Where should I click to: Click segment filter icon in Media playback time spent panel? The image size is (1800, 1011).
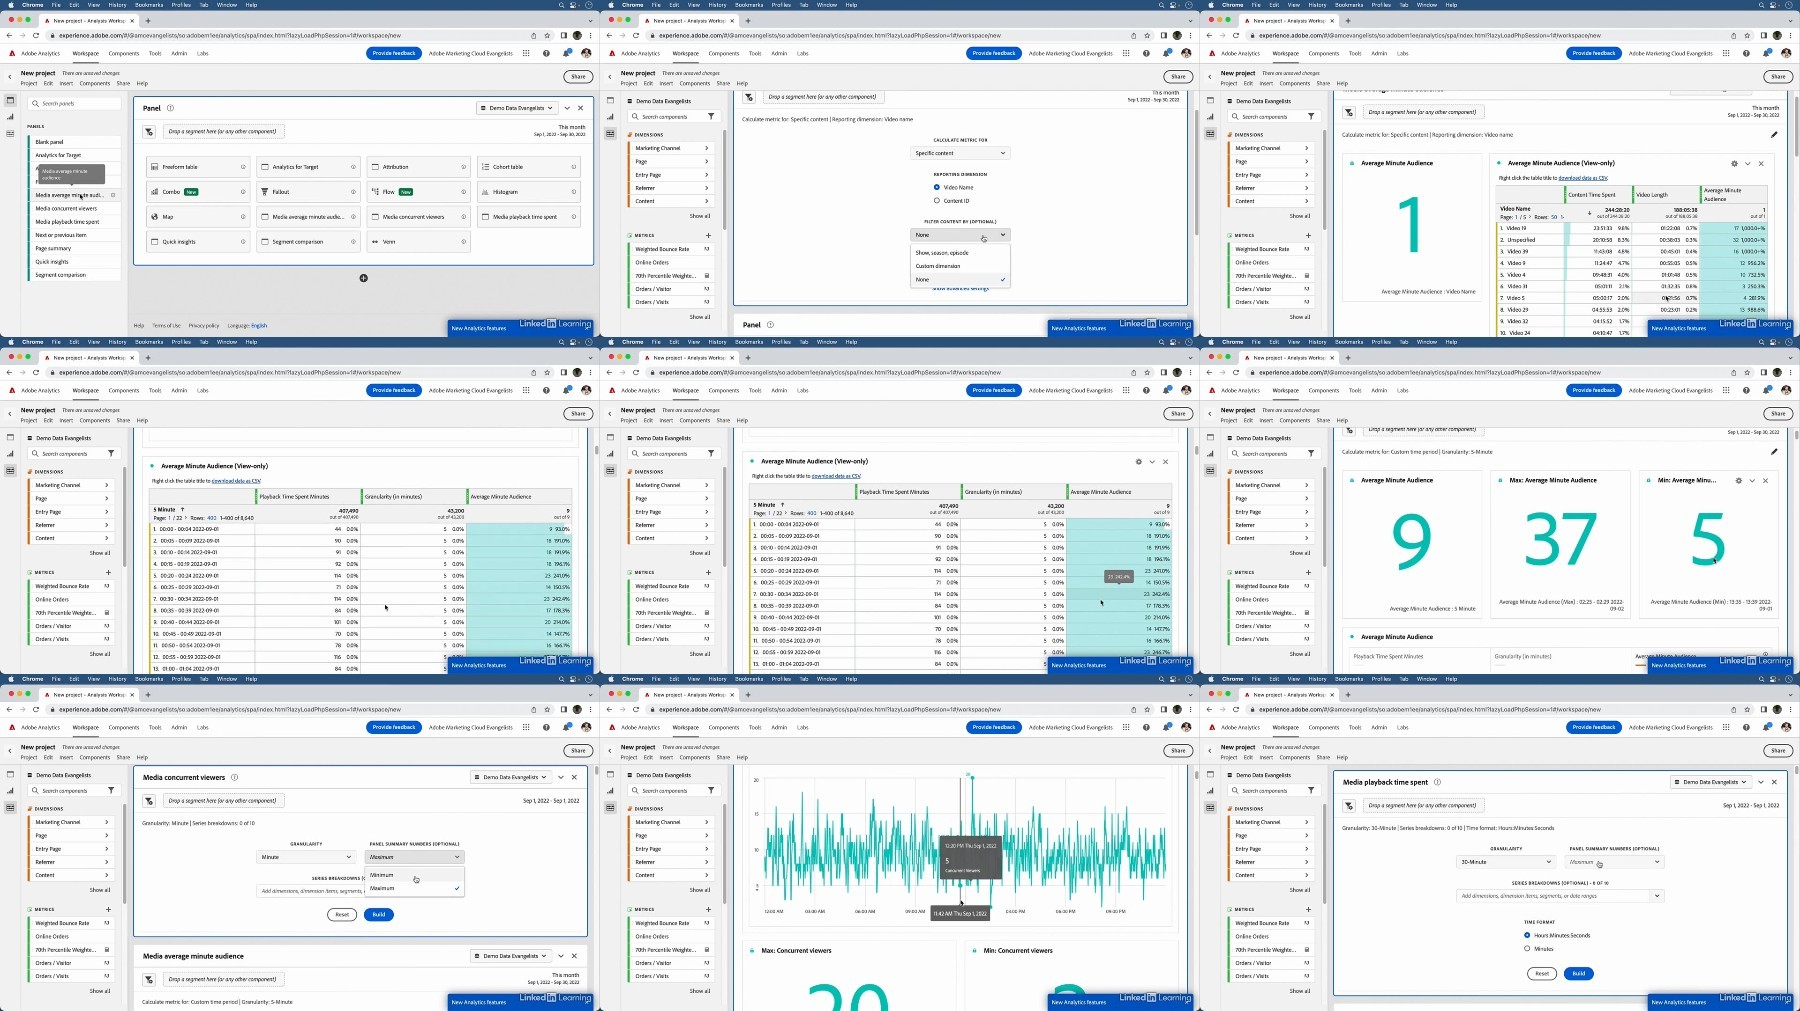1349,805
